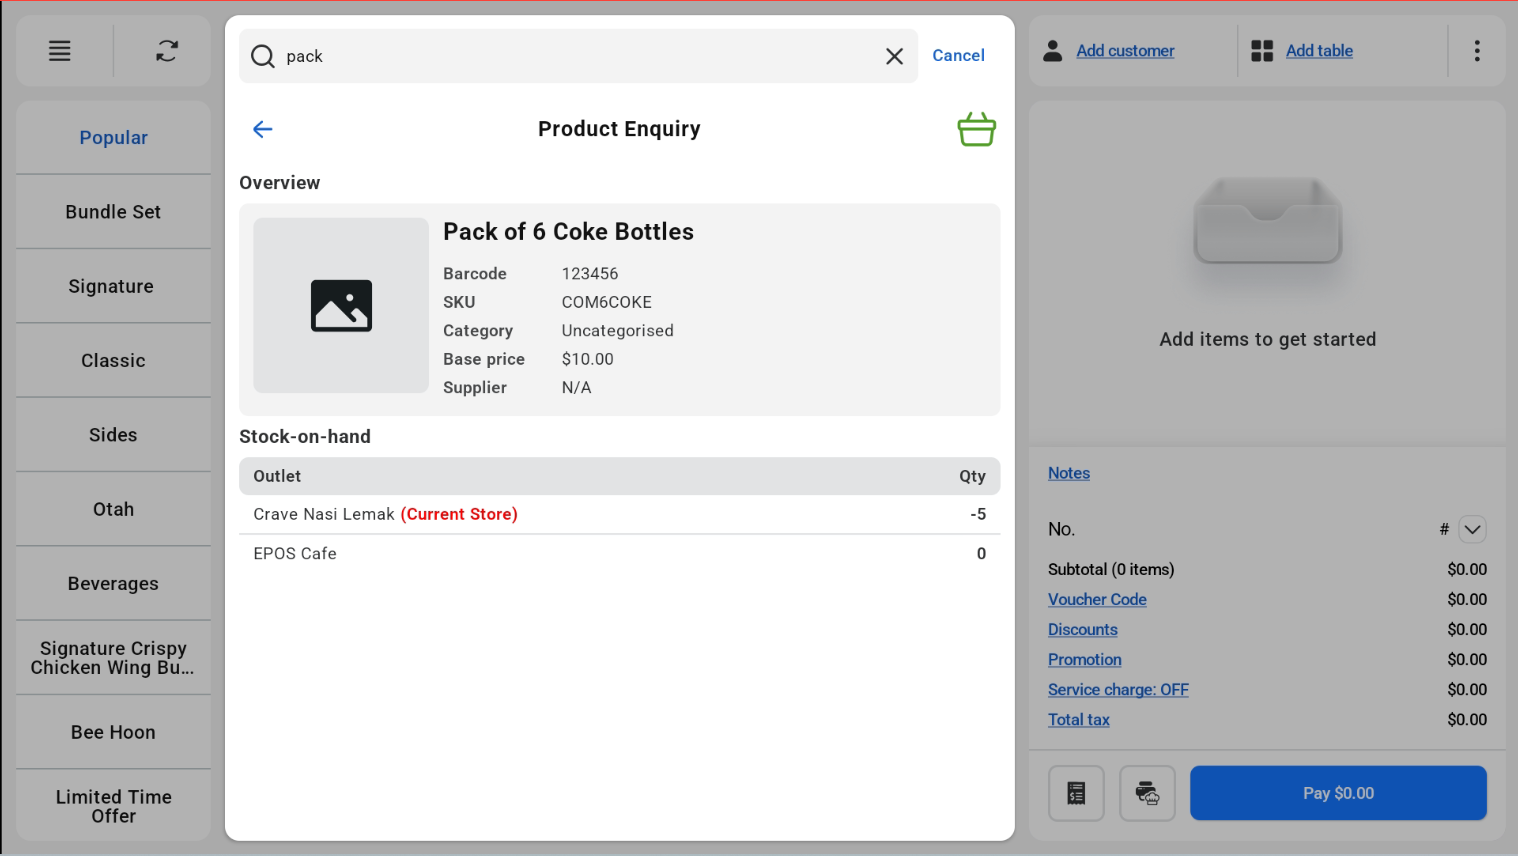This screenshot has height=856, width=1518.
Task: Select Signature Crispy Chicken Wing category
Action: pyautogui.click(x=113, y=658)
